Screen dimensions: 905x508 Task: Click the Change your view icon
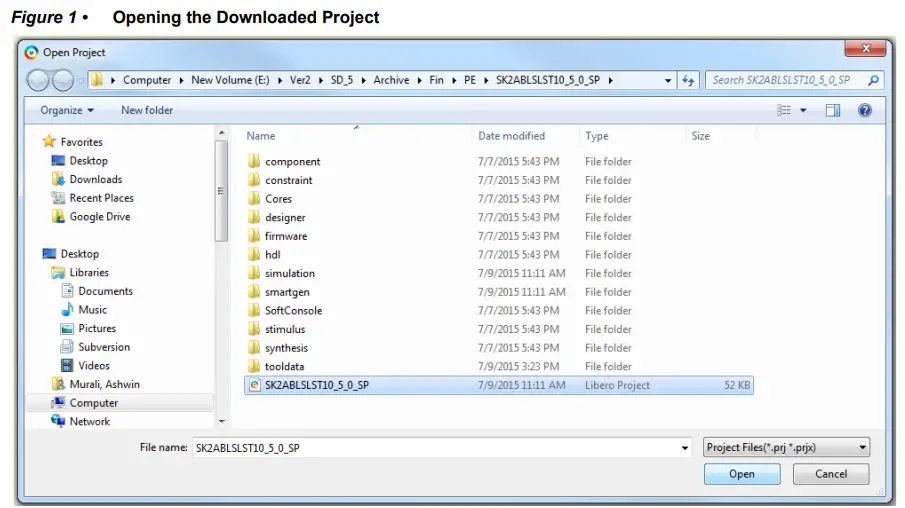tap(784, 110)
